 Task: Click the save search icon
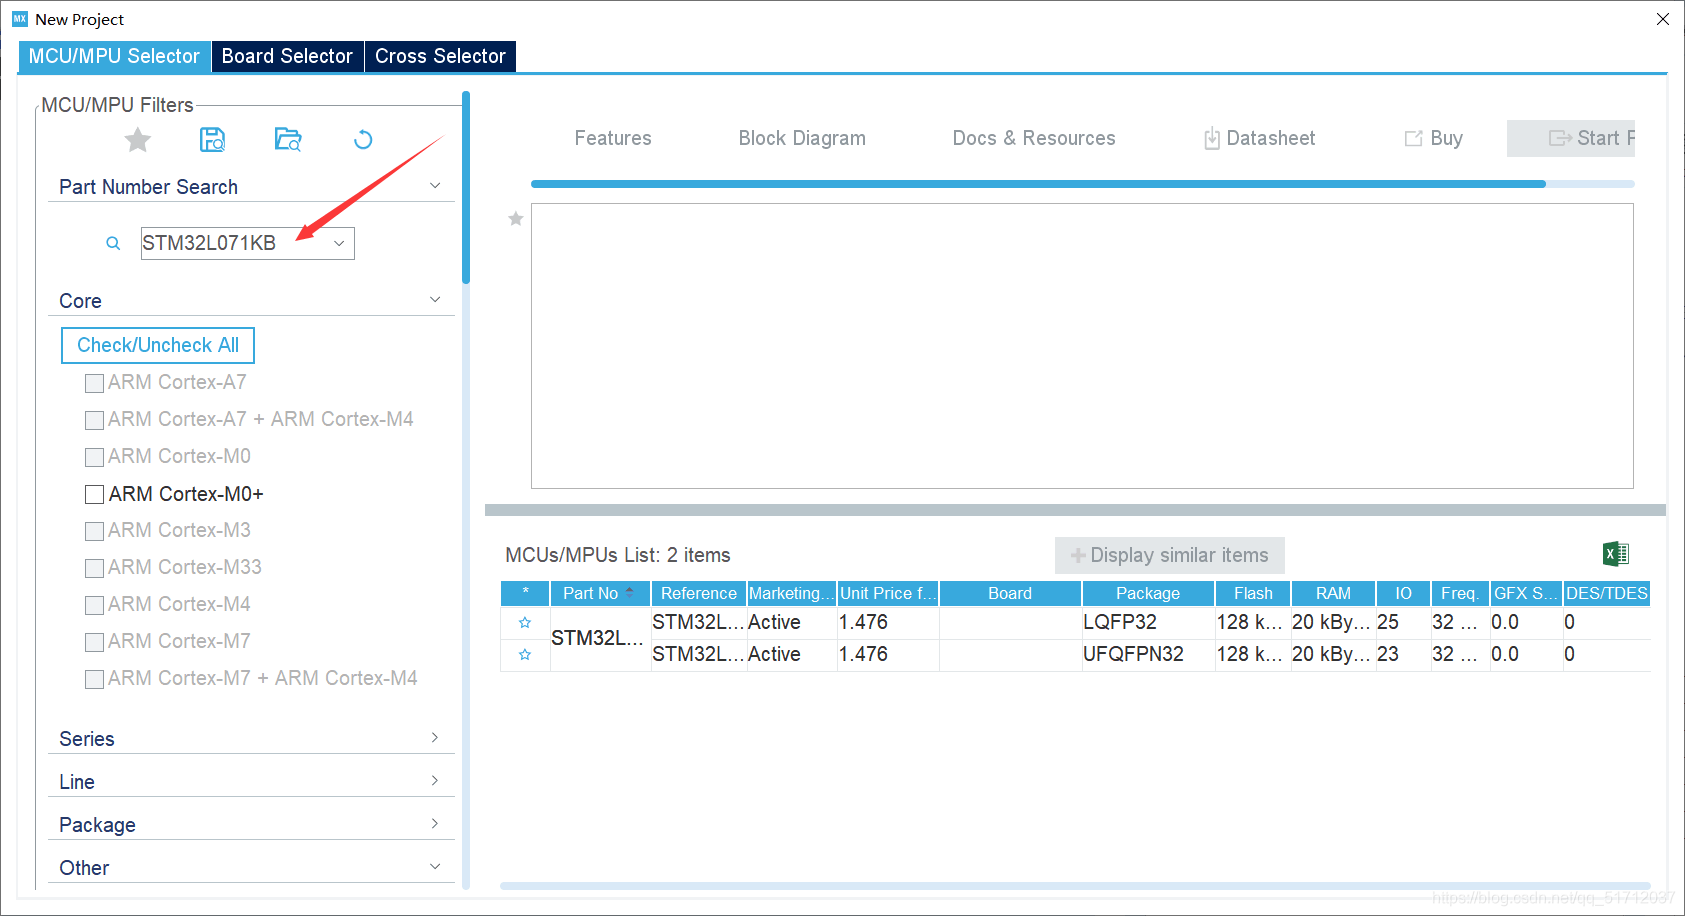[213, 140]
